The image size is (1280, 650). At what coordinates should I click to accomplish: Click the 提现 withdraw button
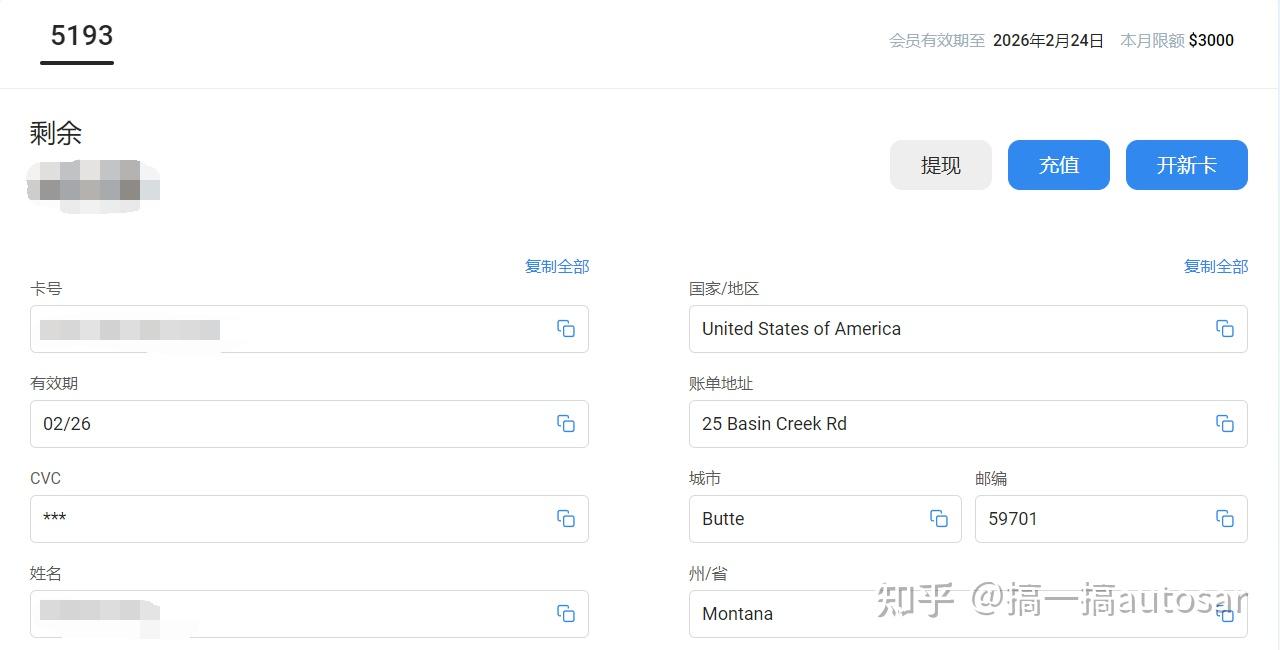[941, 165]
